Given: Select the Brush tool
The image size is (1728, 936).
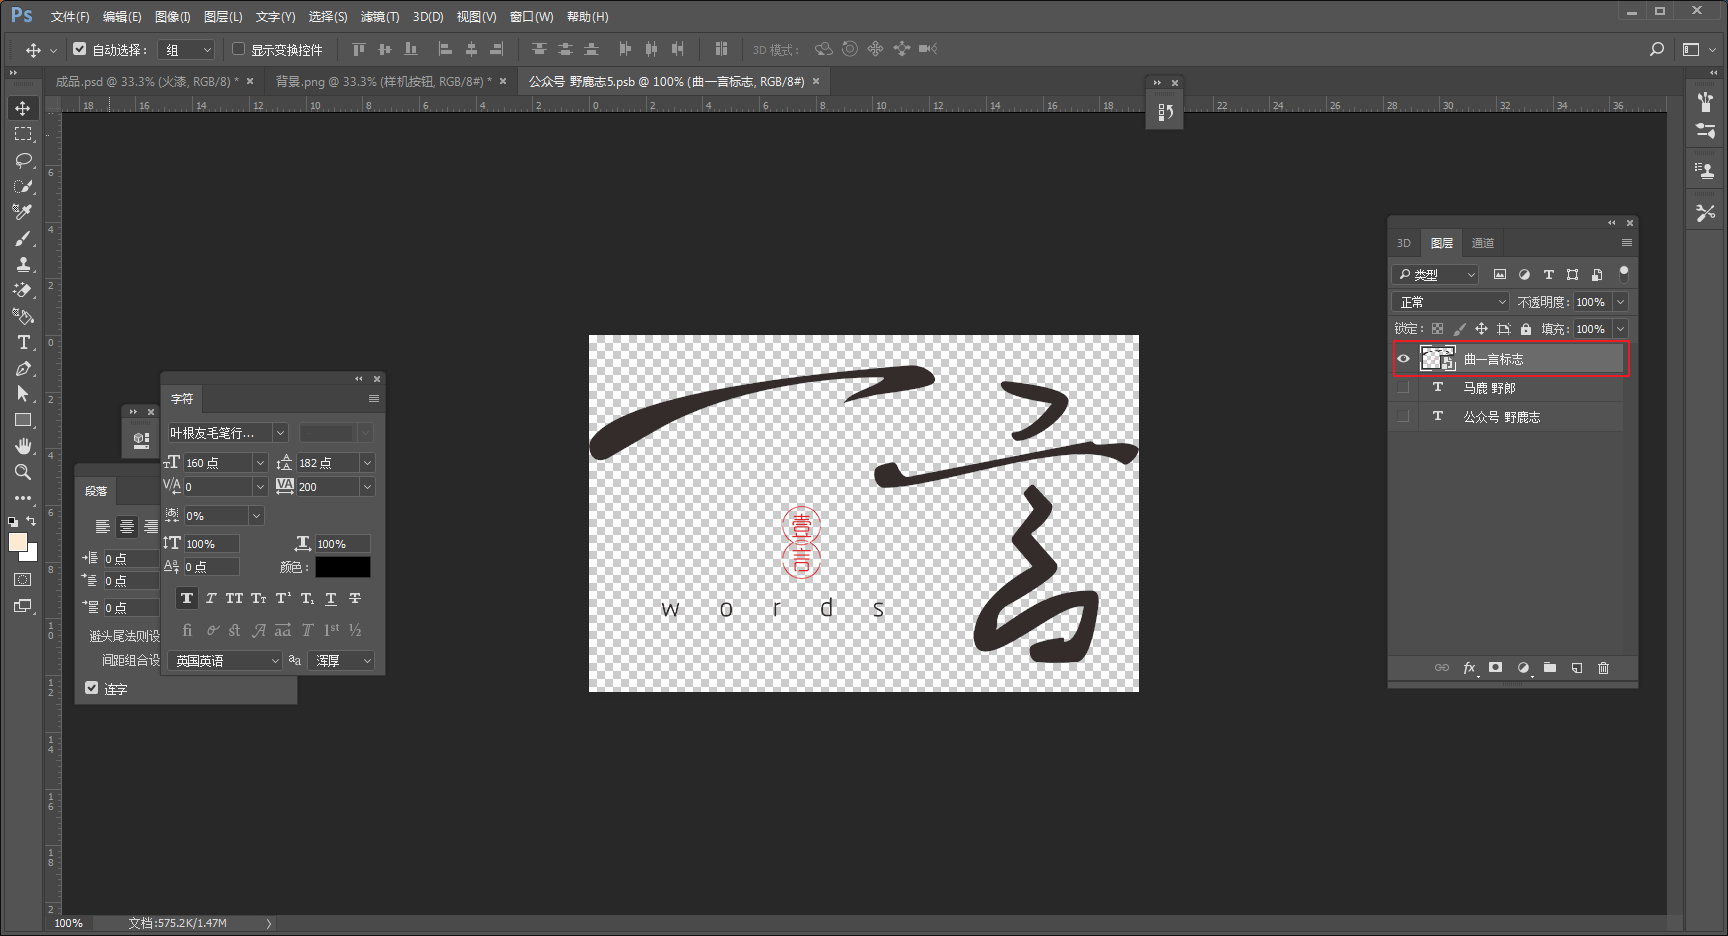Looking at the screenshot, I should [x=22, y=238].
